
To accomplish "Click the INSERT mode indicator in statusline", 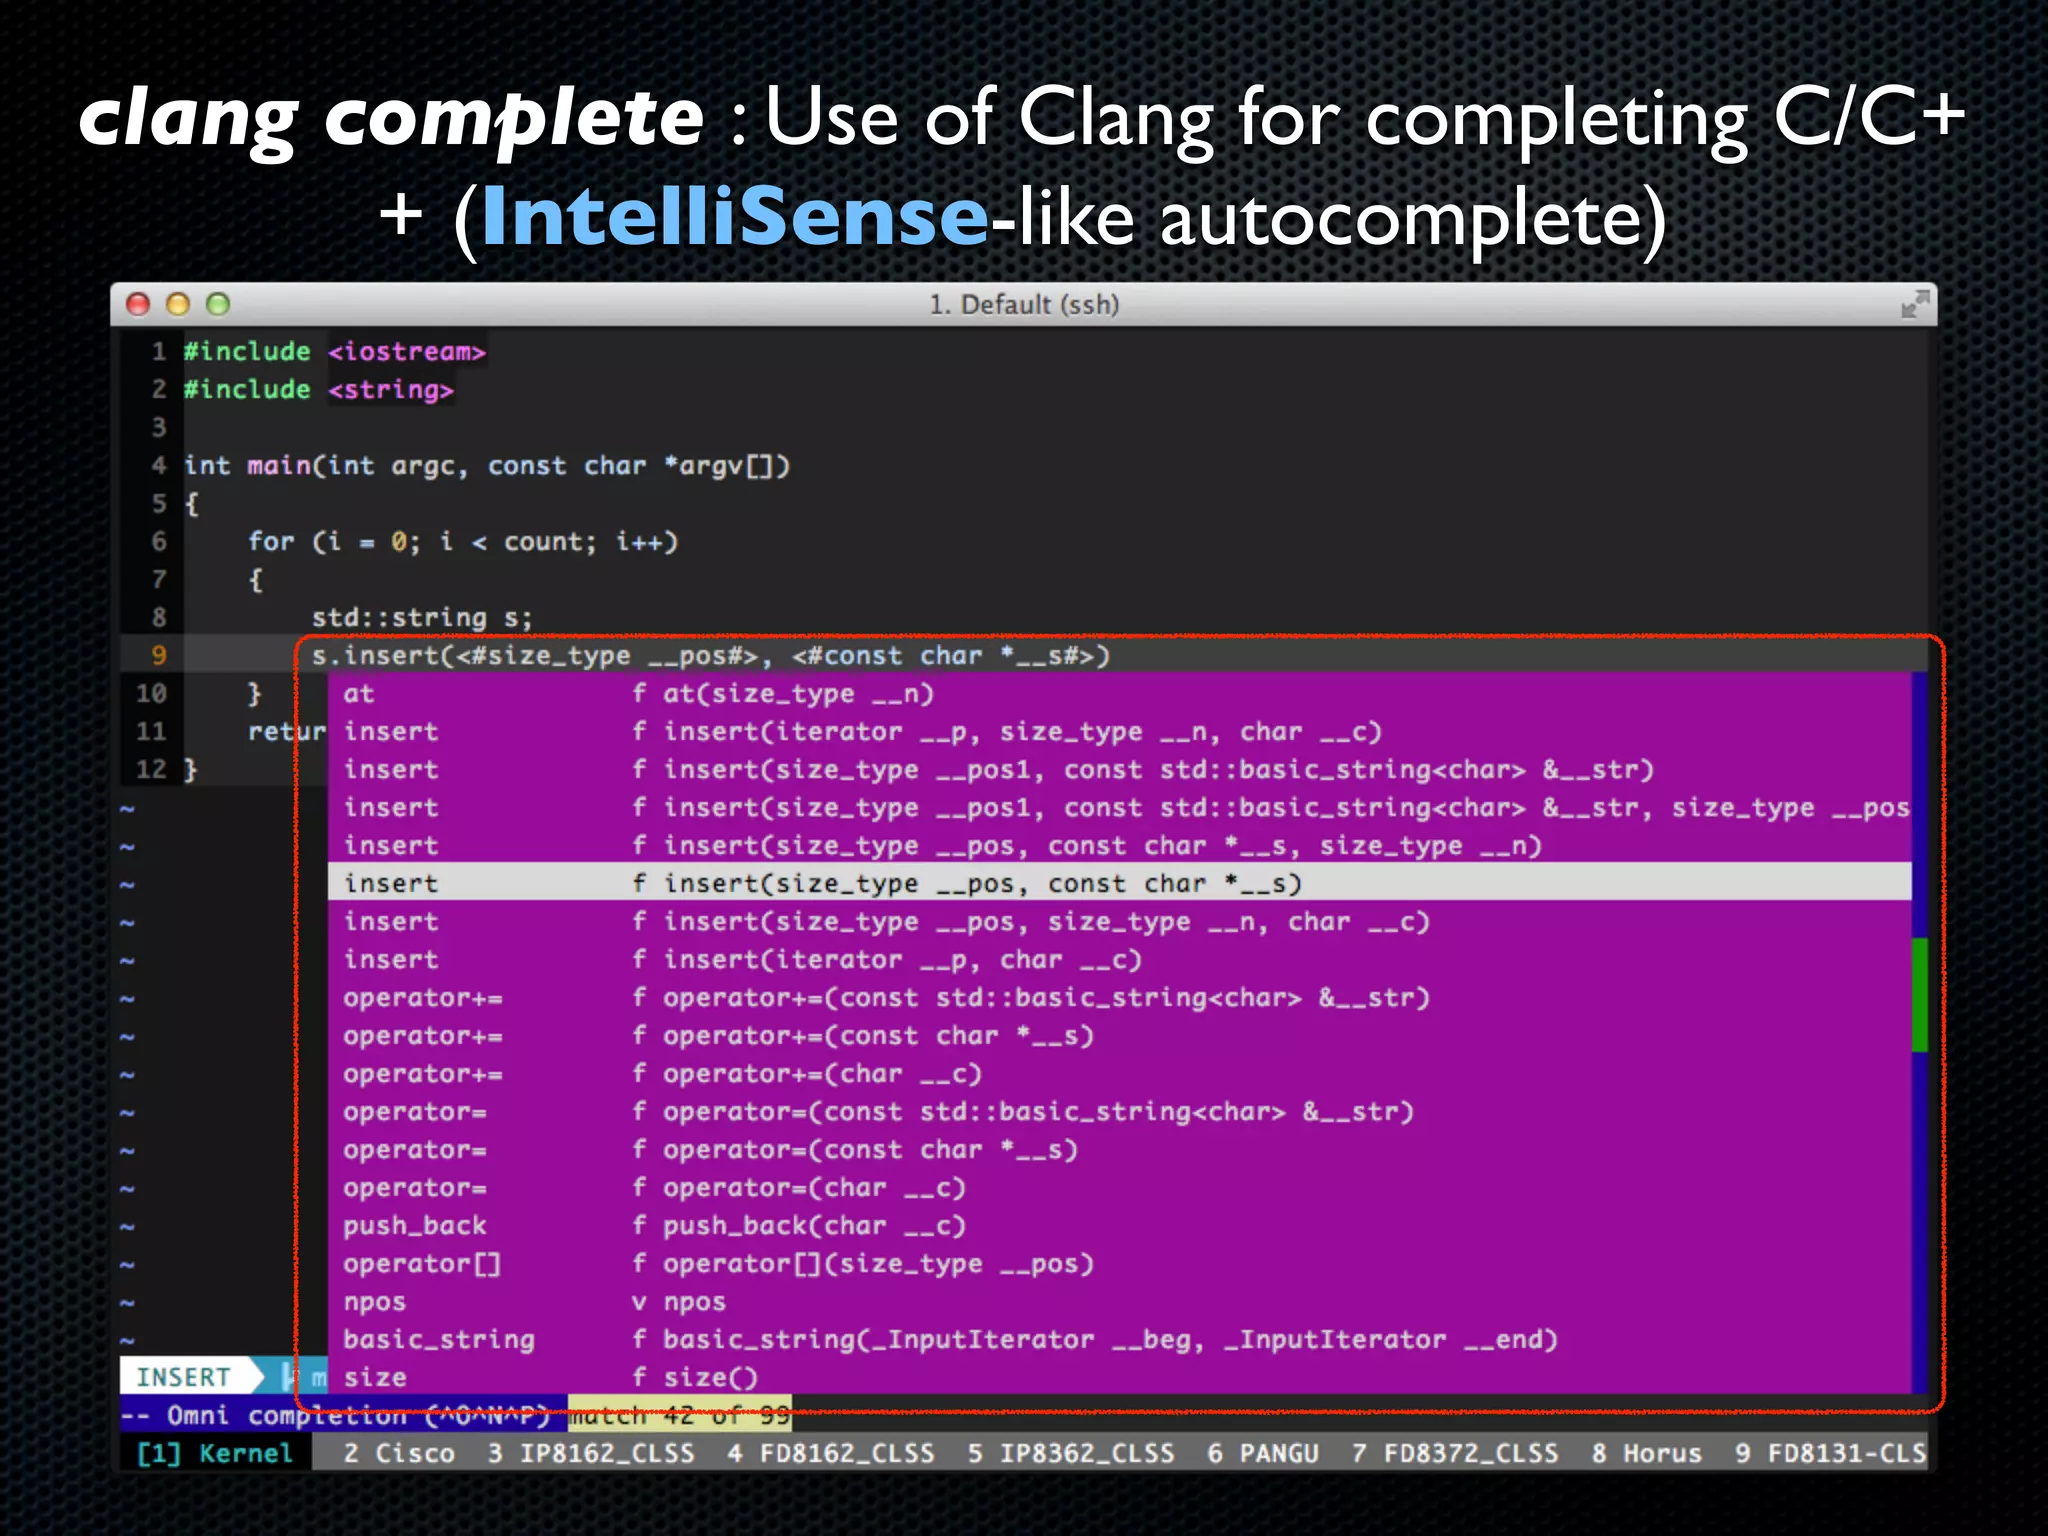I will coord(184,1377).
